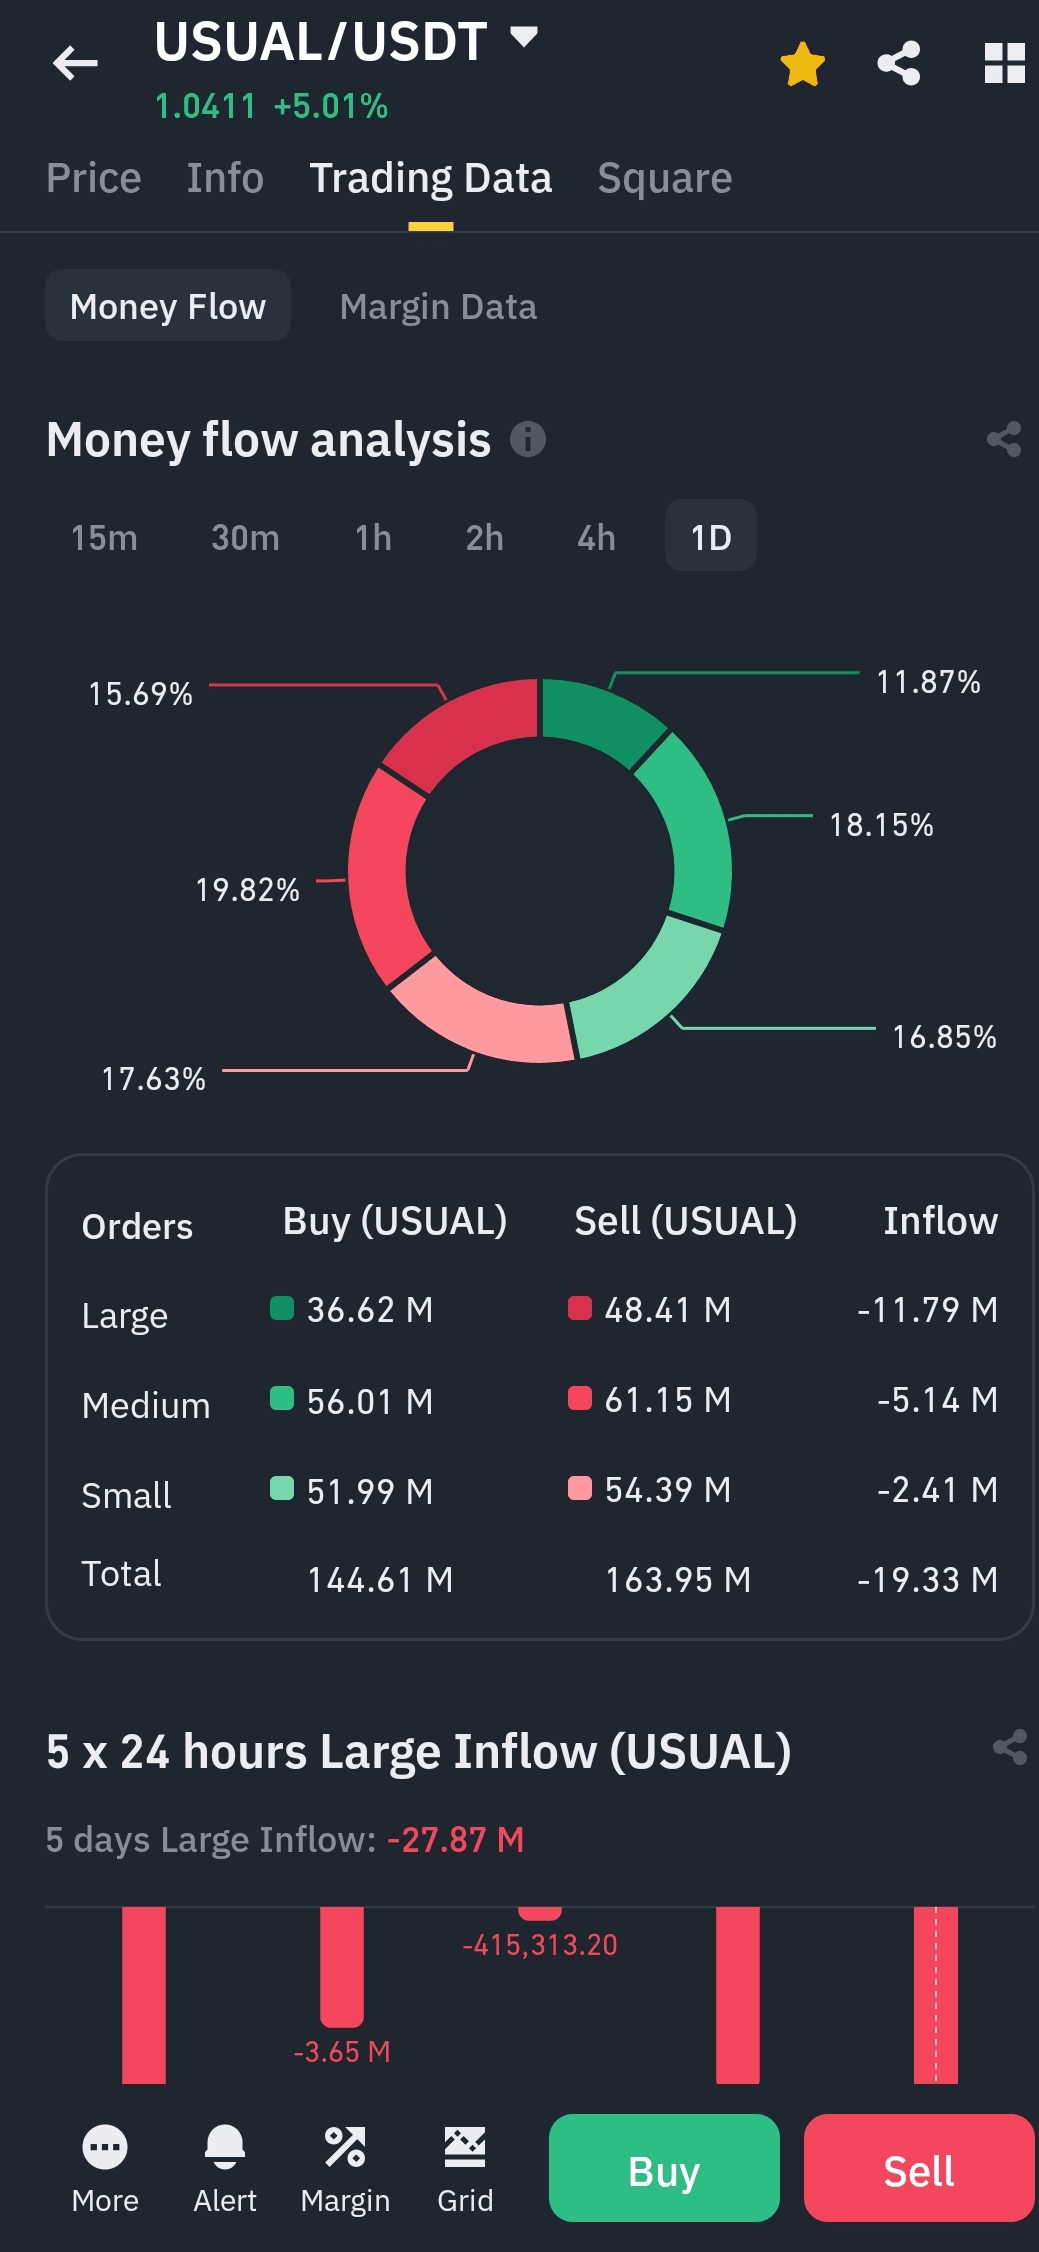Share the 5 x 24 hours Large Inflow chart
The width and height of the screenshot is (1039, 2252).
(x=1010, y=1748)
